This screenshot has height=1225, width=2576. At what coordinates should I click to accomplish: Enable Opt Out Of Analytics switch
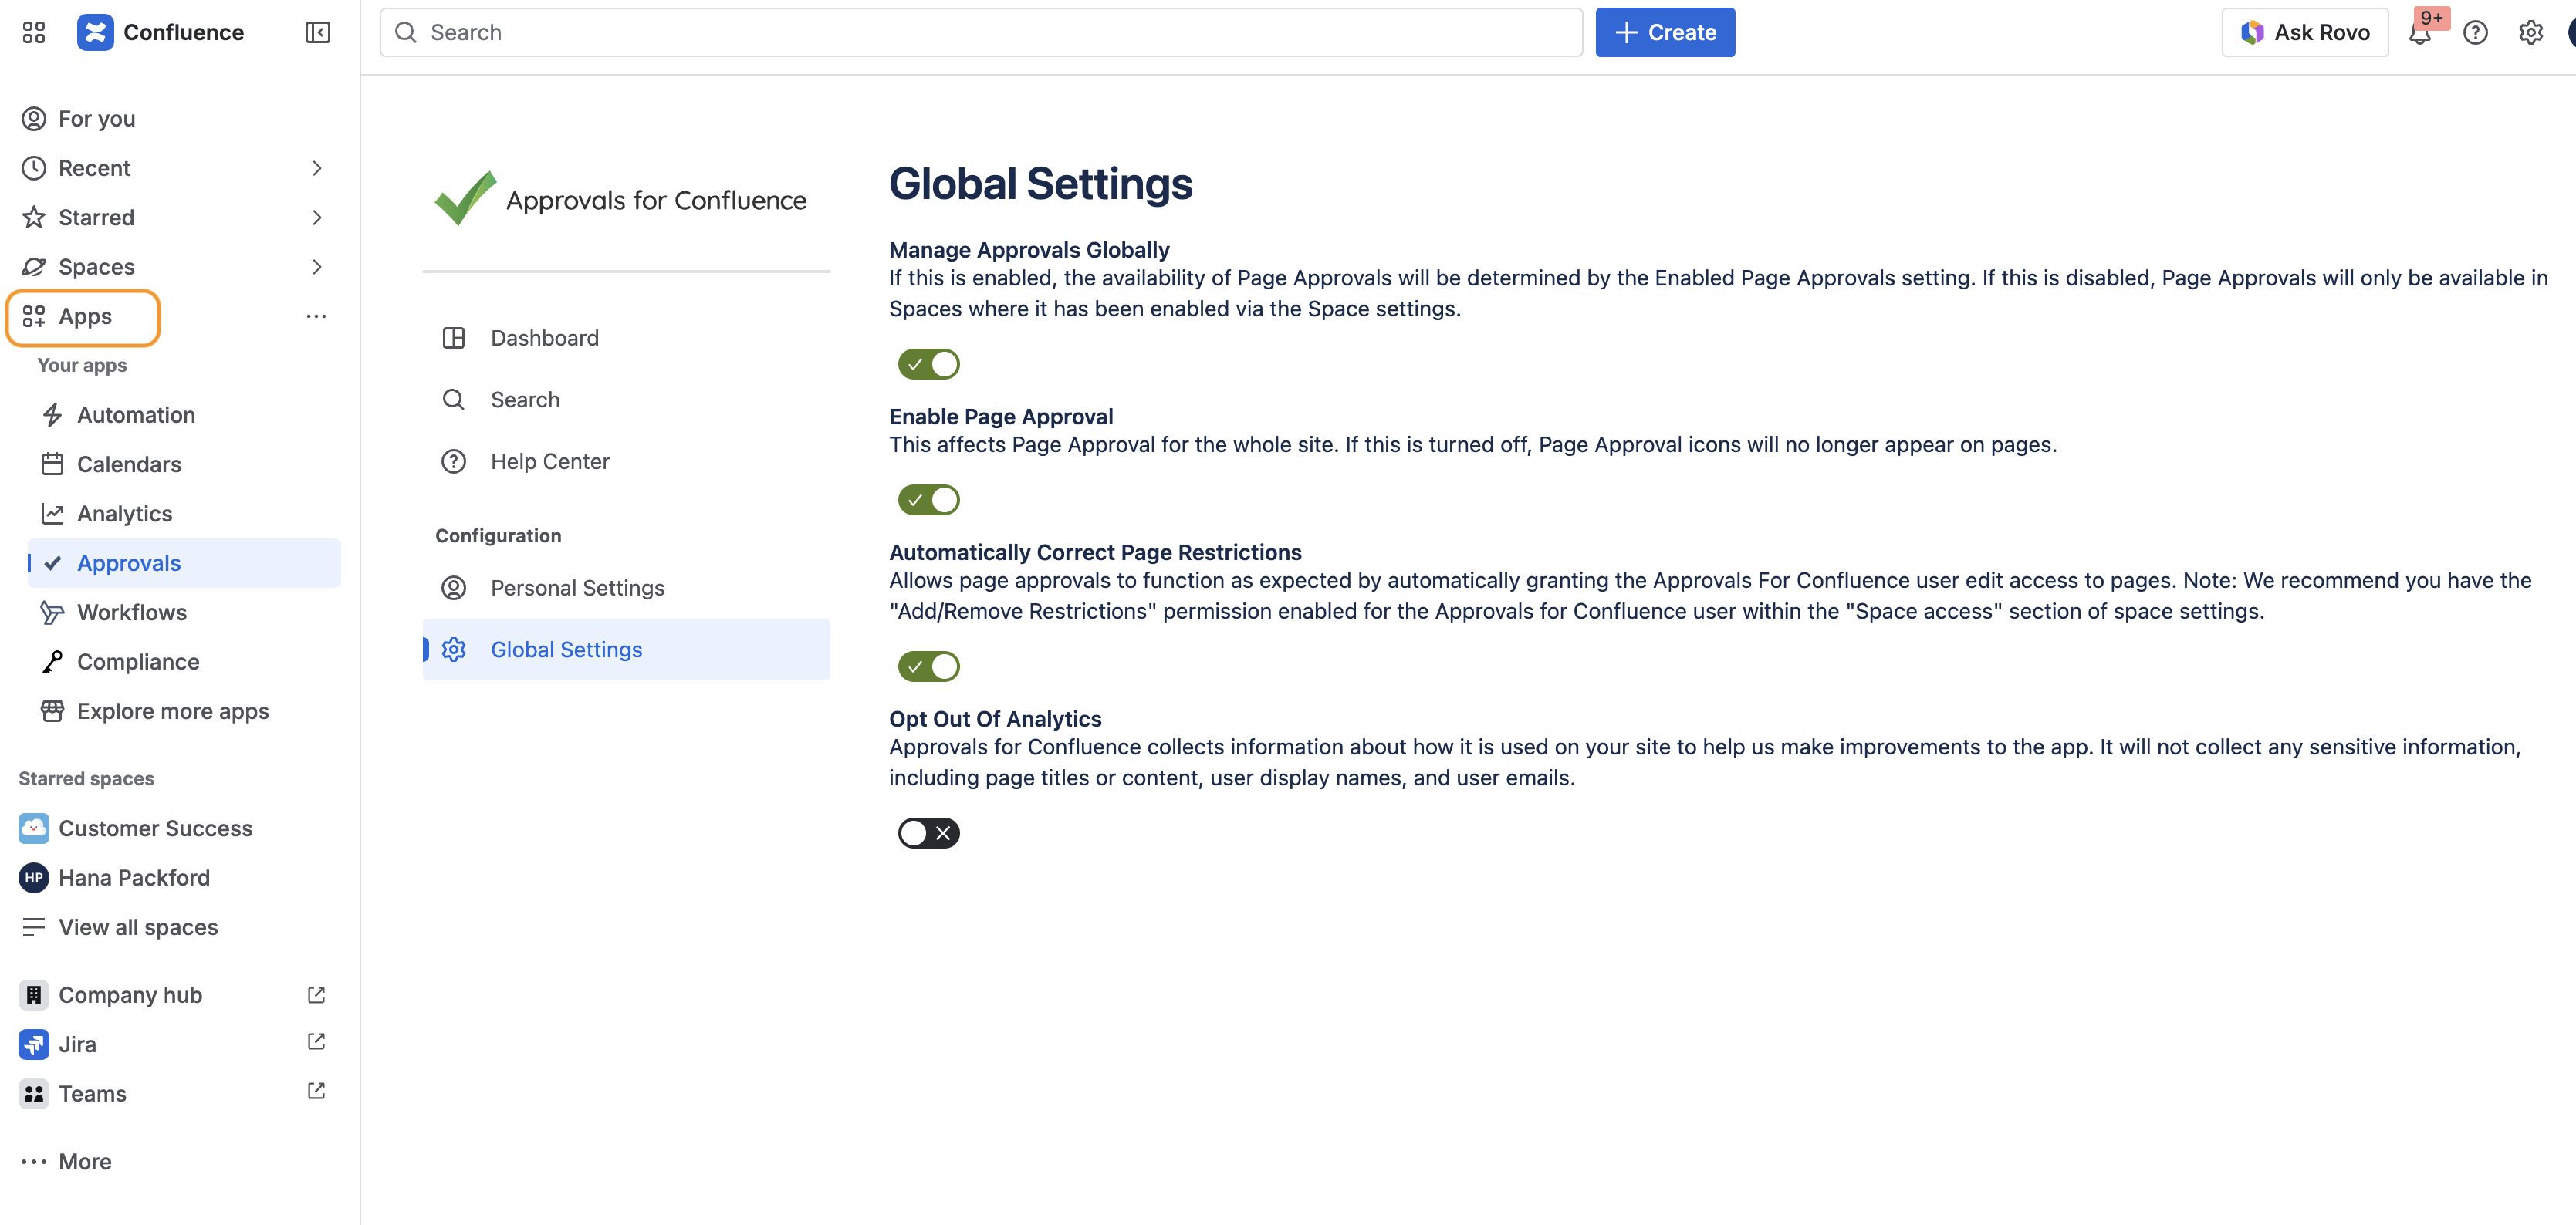coord(929,833)
